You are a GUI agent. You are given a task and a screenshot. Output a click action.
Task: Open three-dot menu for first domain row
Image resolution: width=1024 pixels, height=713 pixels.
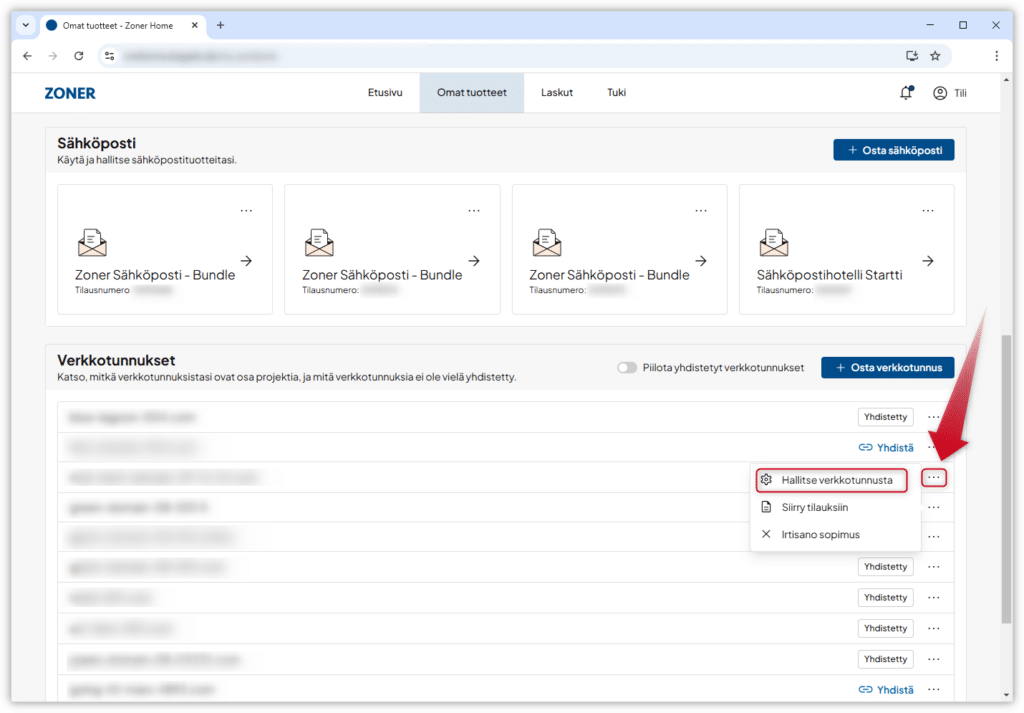point(933,417)
